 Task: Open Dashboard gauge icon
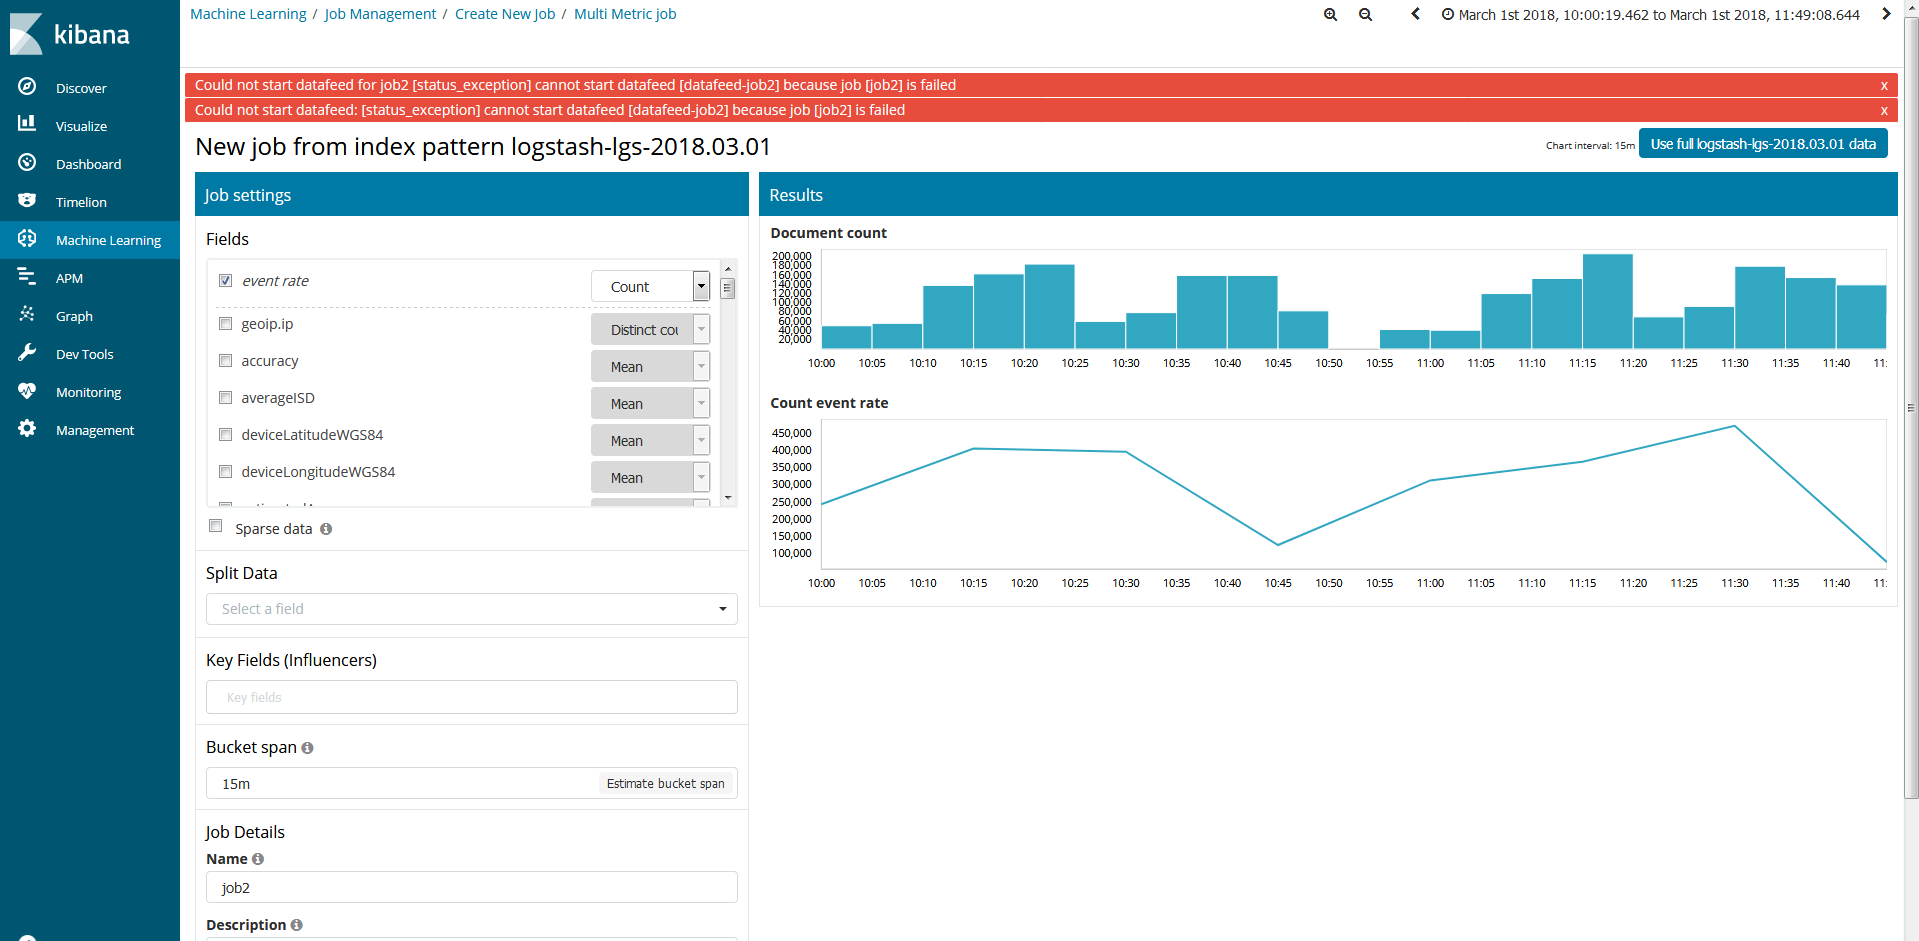[27, 162]
